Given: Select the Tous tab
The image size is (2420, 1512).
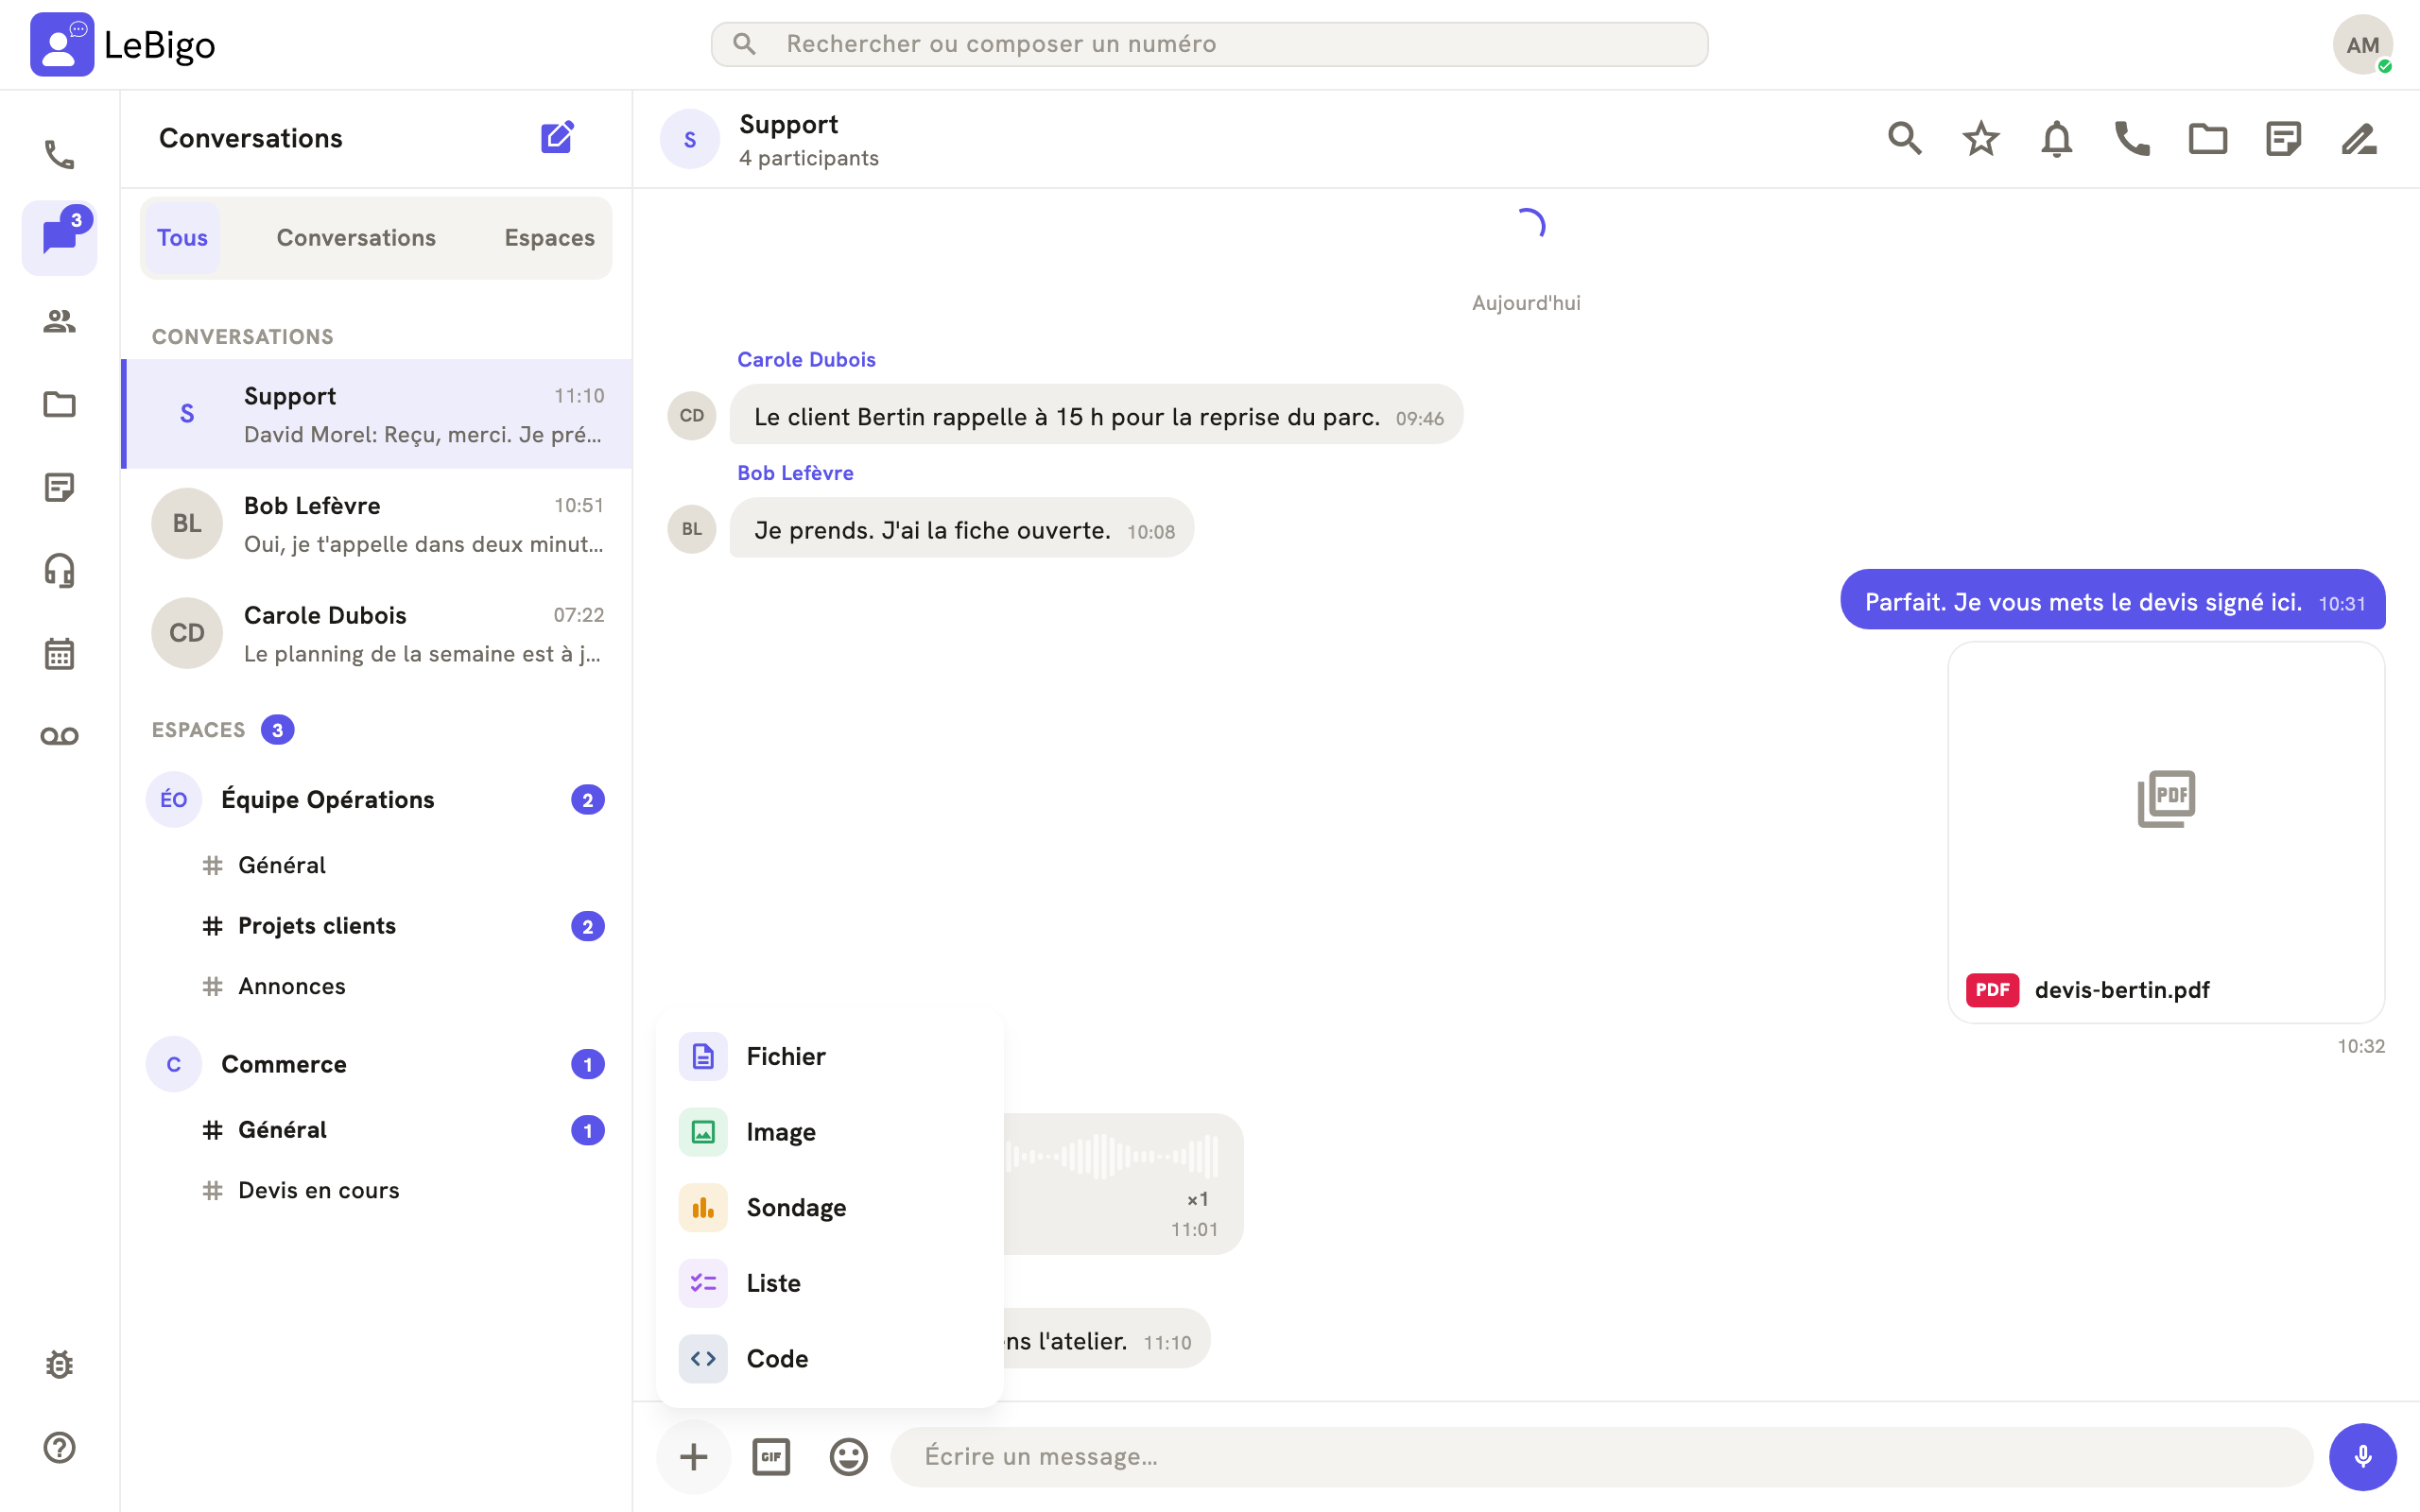Looking at the screenshot, I should [x=182, y=238].
